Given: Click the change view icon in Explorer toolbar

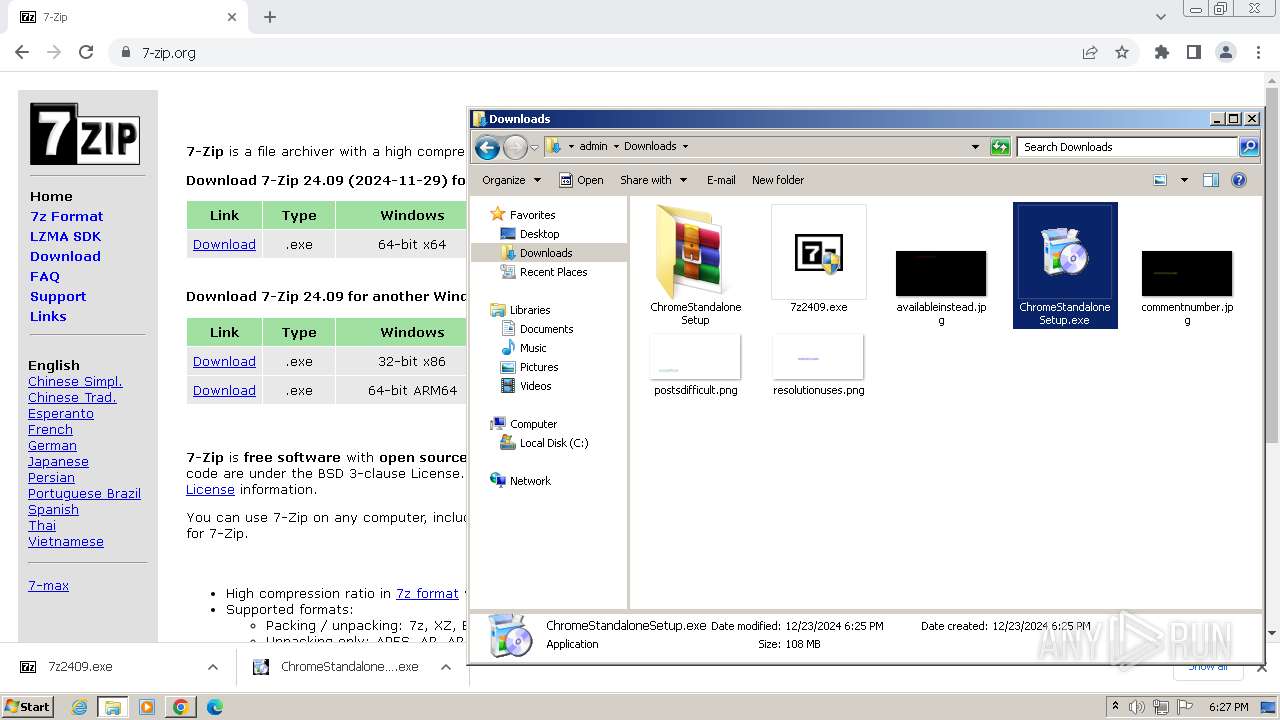Looking at the screenshot, I should click(x=1160, y=180).
